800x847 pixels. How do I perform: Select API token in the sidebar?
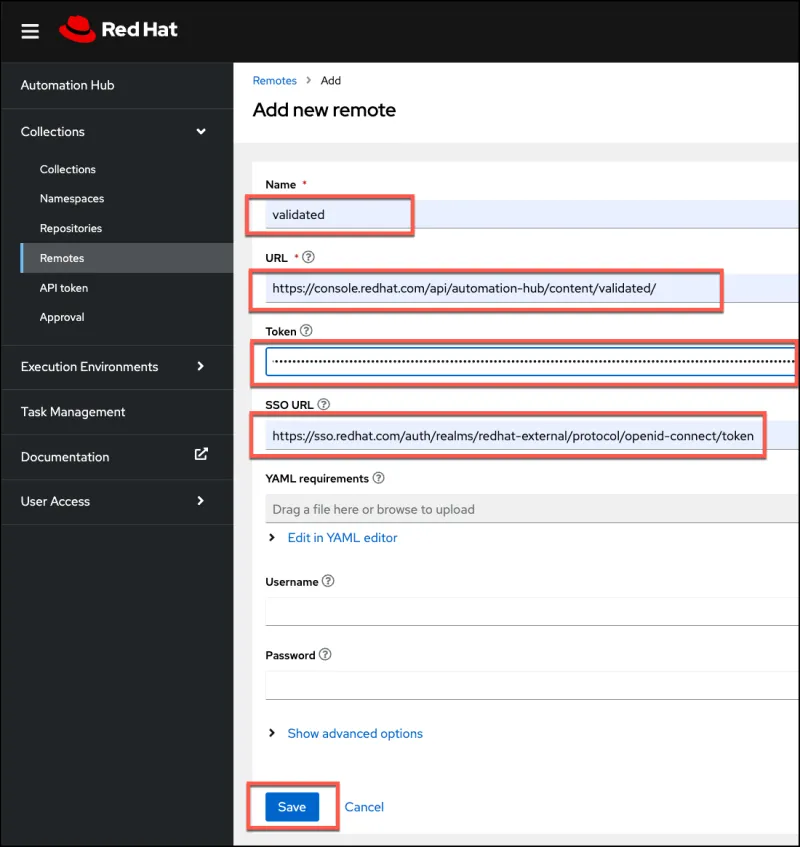64,288
